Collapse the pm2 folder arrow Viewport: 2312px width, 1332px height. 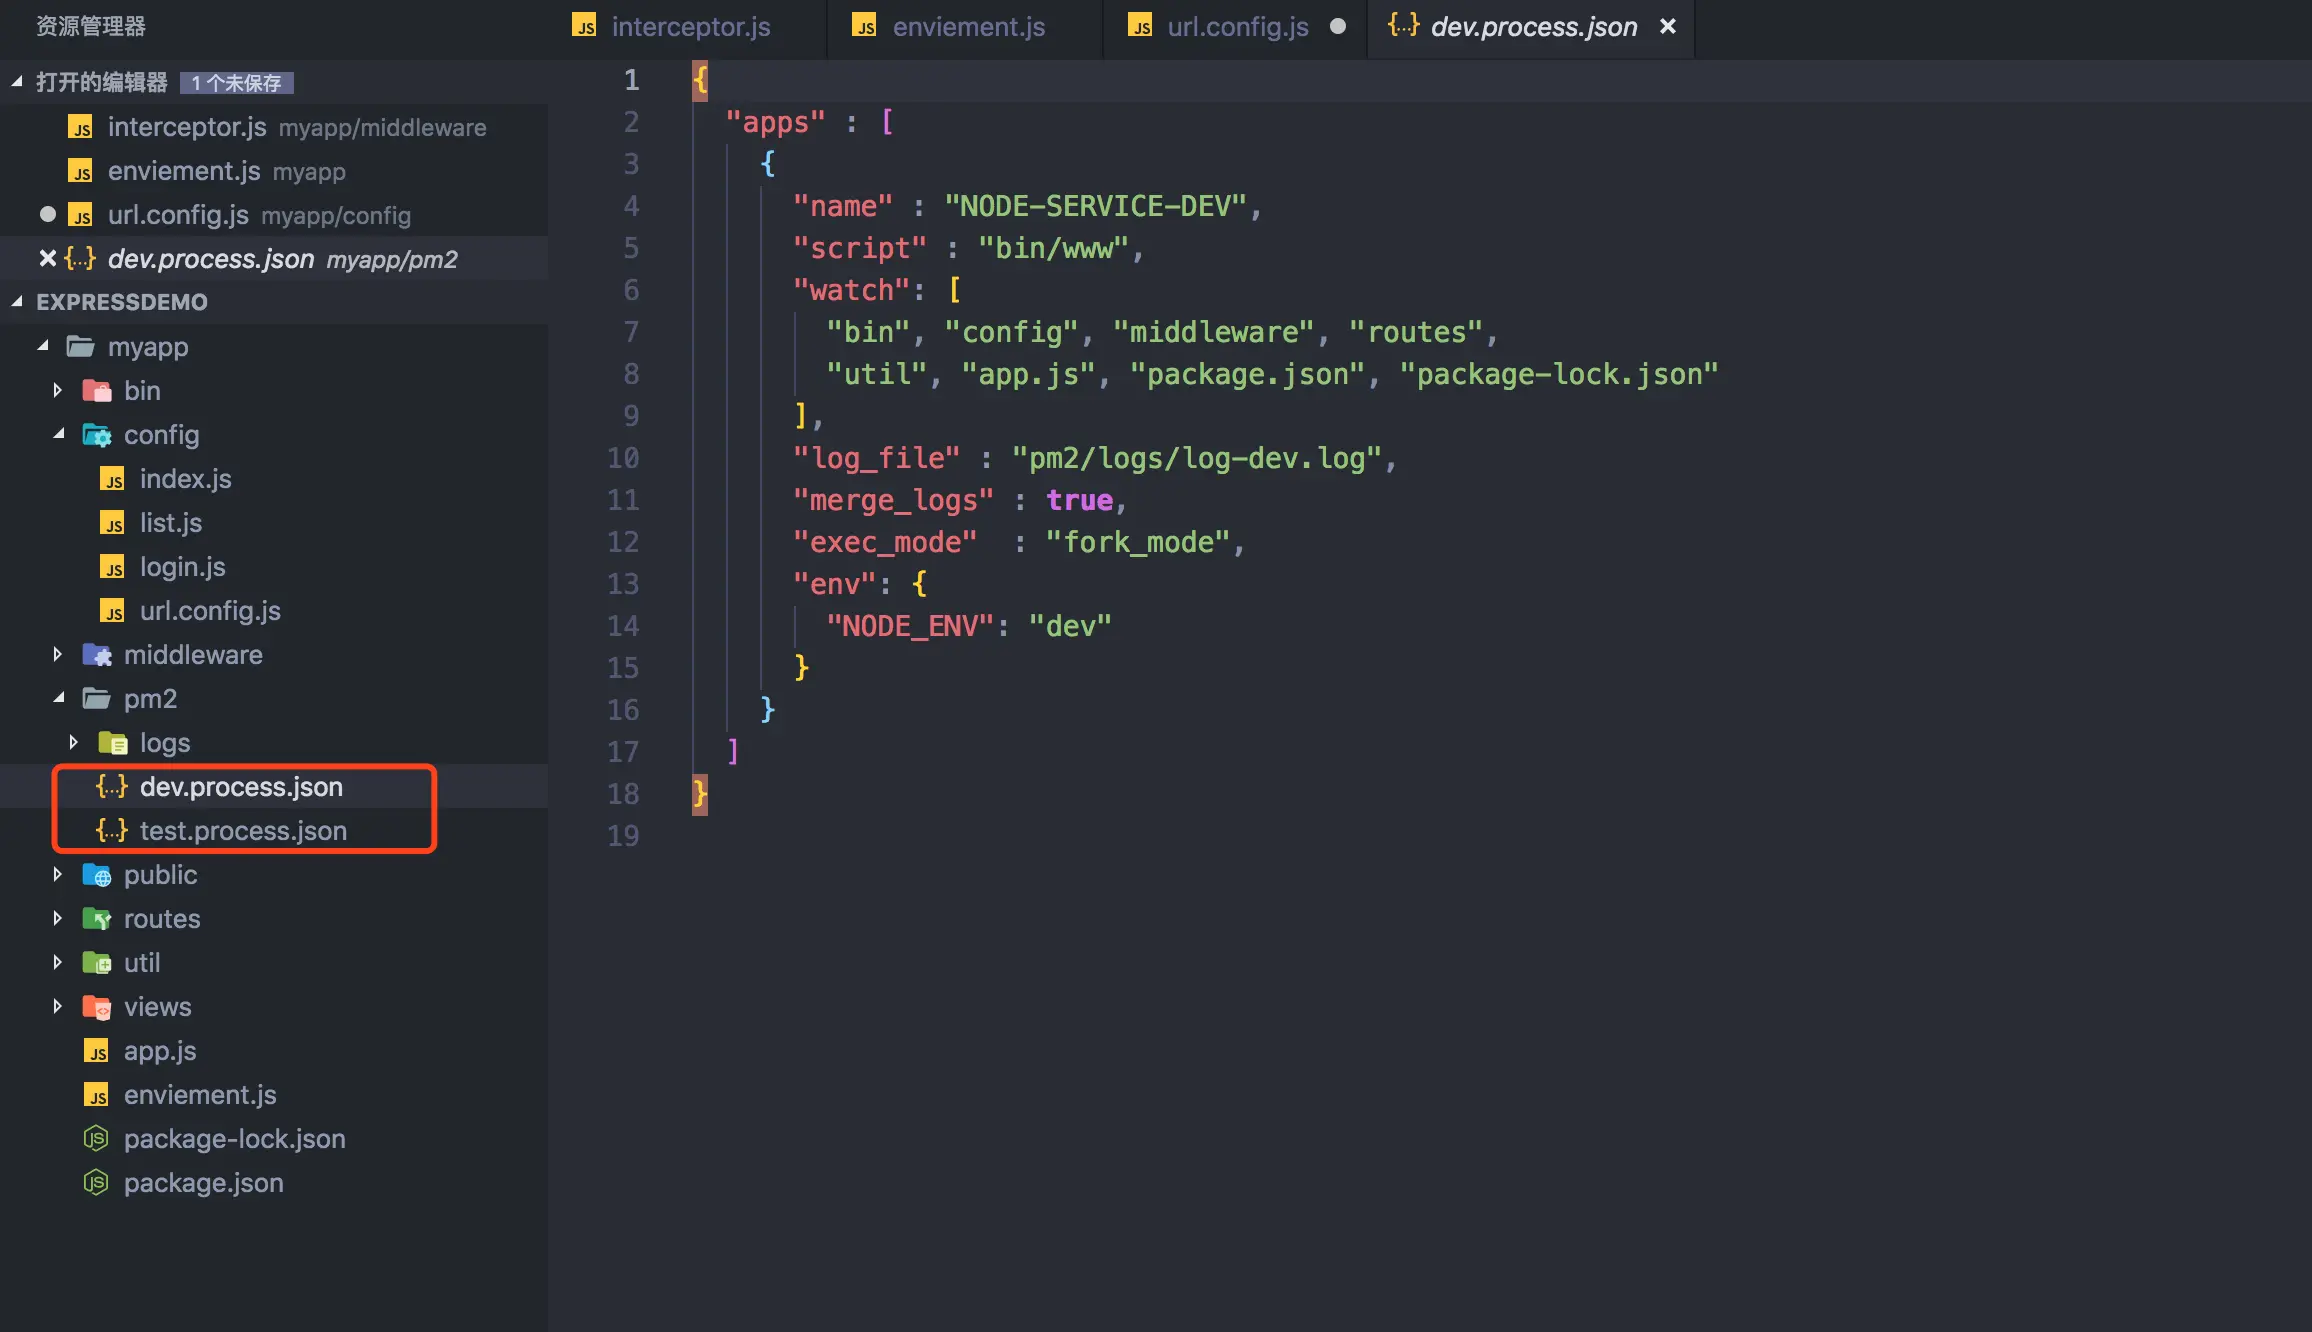[x=59, y=698]
